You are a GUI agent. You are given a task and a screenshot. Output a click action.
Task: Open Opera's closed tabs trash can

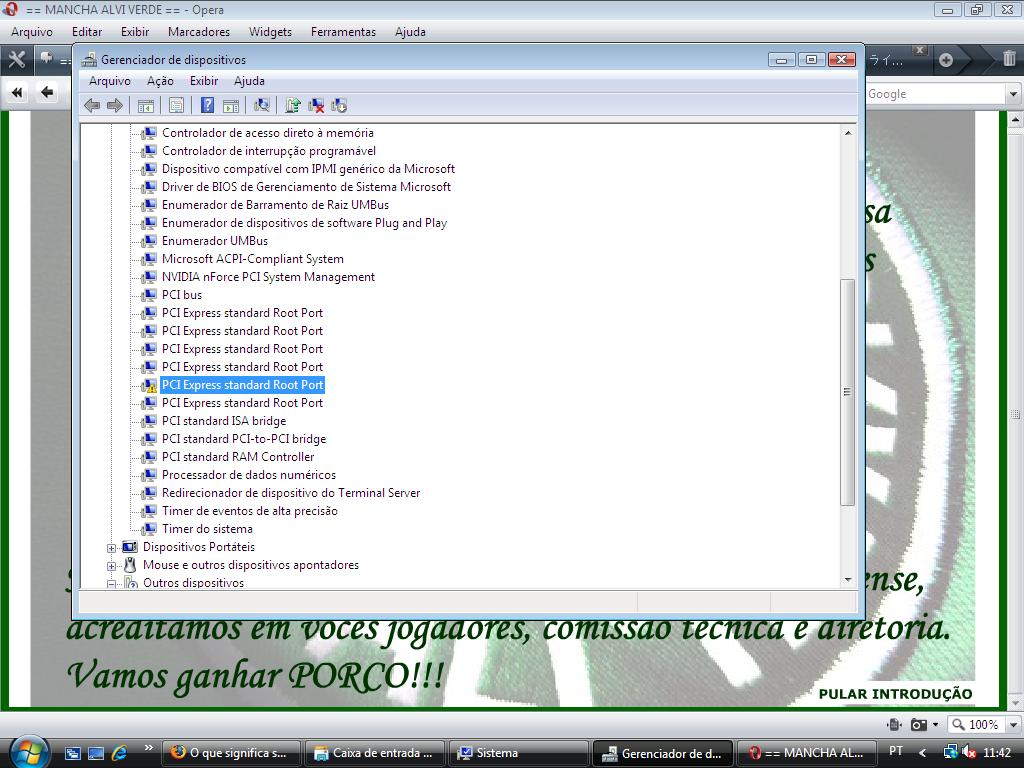(1009, 59)
